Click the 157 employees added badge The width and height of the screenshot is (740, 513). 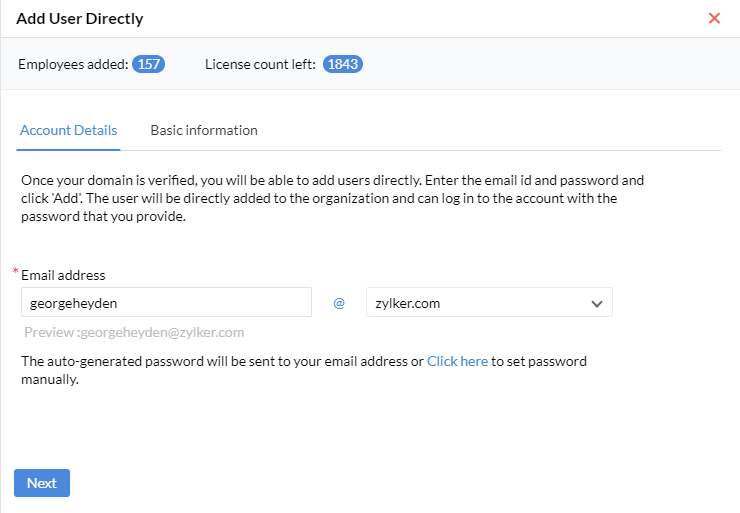pyautogui.click(x=149, y=64)
